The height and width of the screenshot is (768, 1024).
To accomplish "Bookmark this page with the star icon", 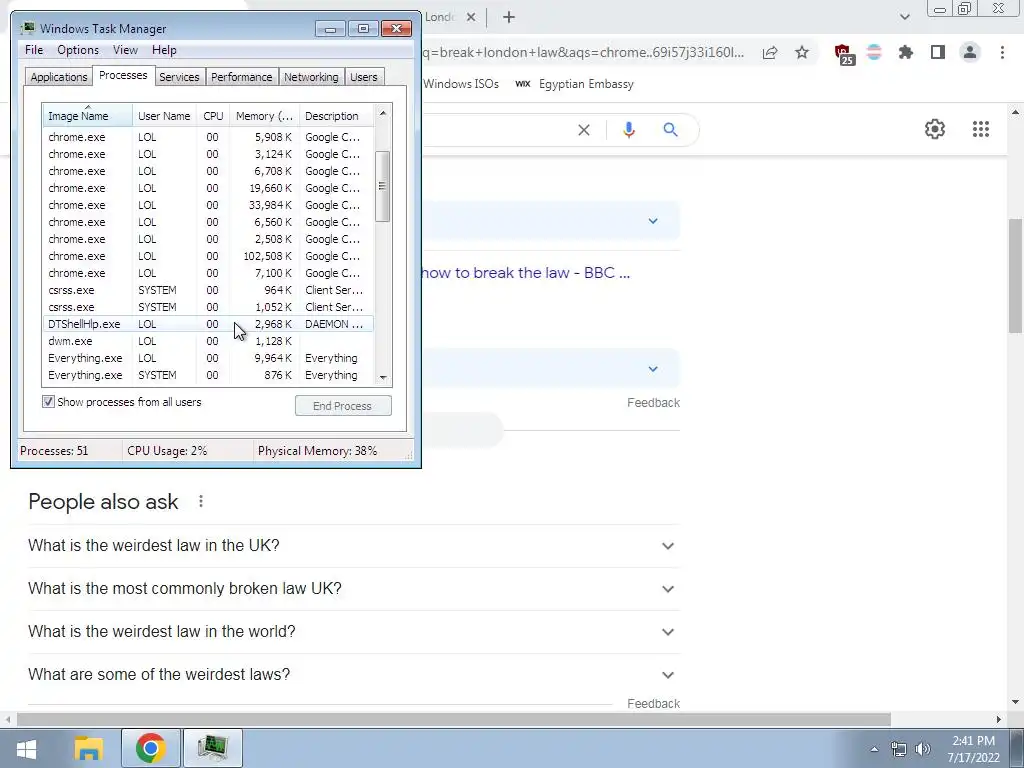I will coord(802,53).
